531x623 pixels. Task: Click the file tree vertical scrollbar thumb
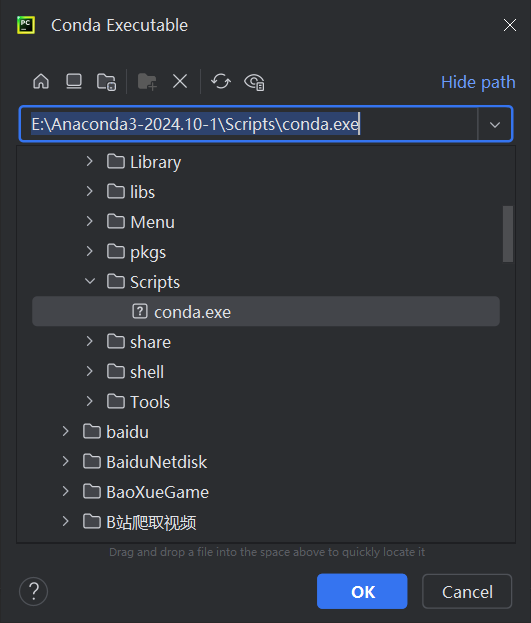508,234
